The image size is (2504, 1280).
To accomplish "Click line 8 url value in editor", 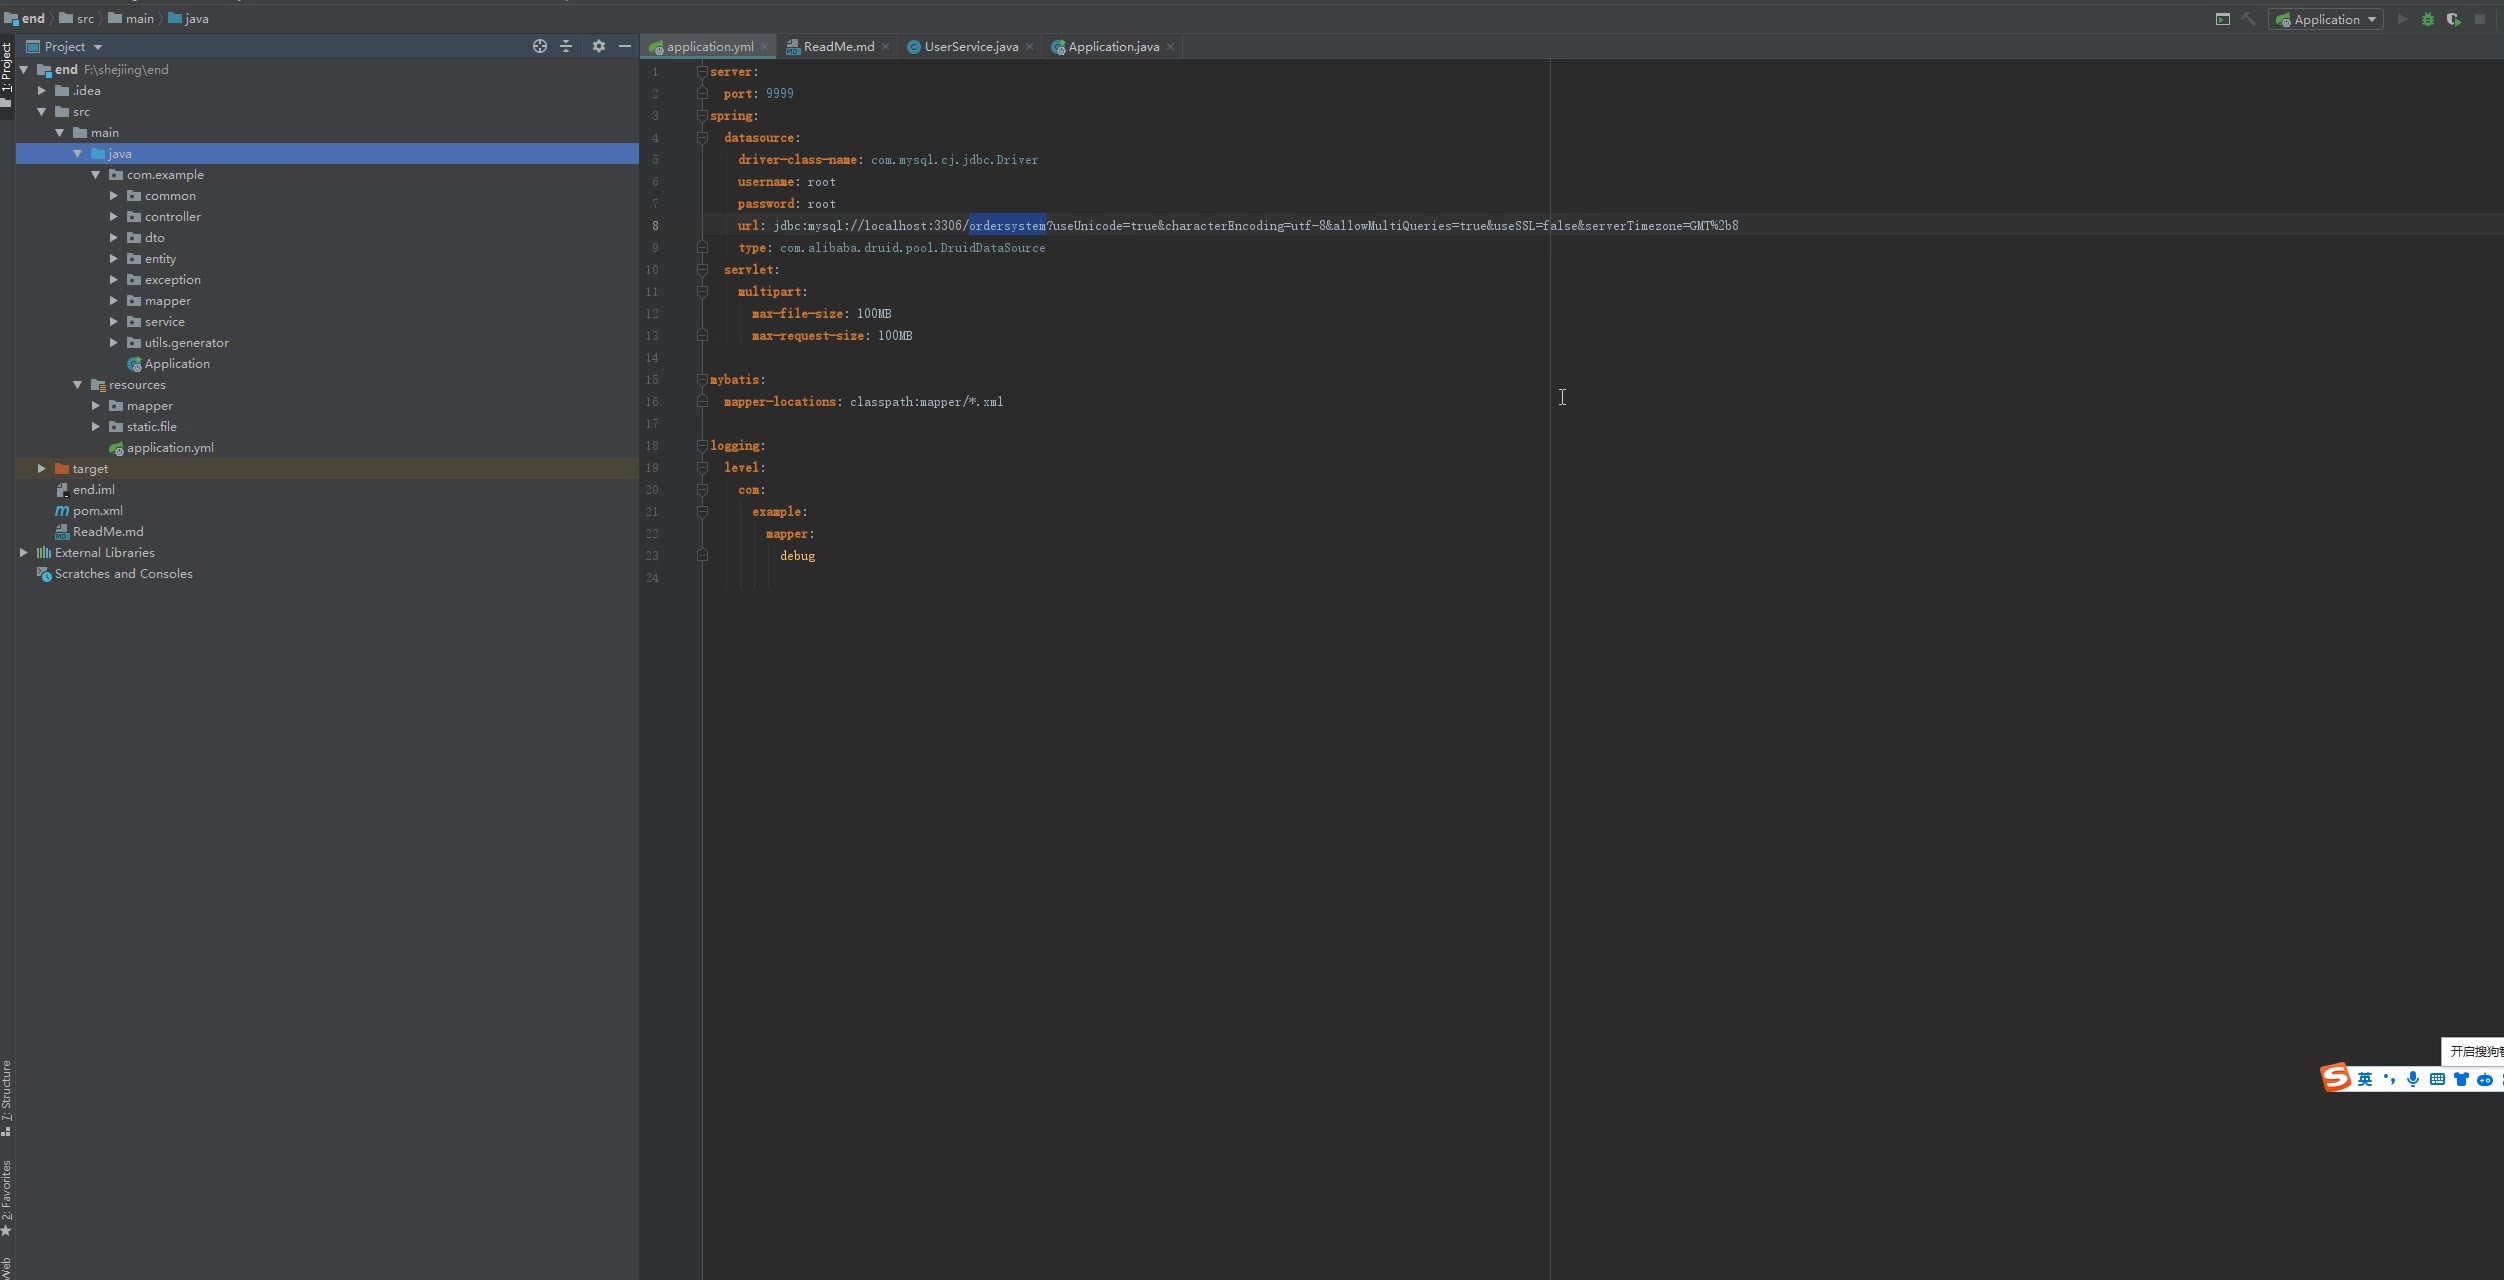I will point(1255,226).
